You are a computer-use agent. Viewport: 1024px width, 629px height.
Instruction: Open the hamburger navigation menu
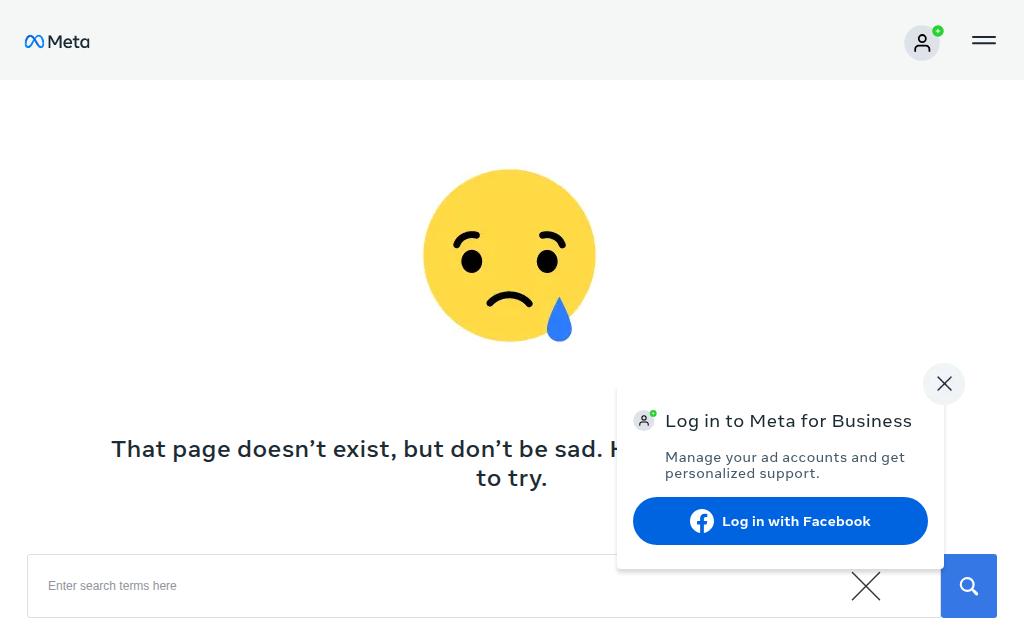click(x=984, y=40)
